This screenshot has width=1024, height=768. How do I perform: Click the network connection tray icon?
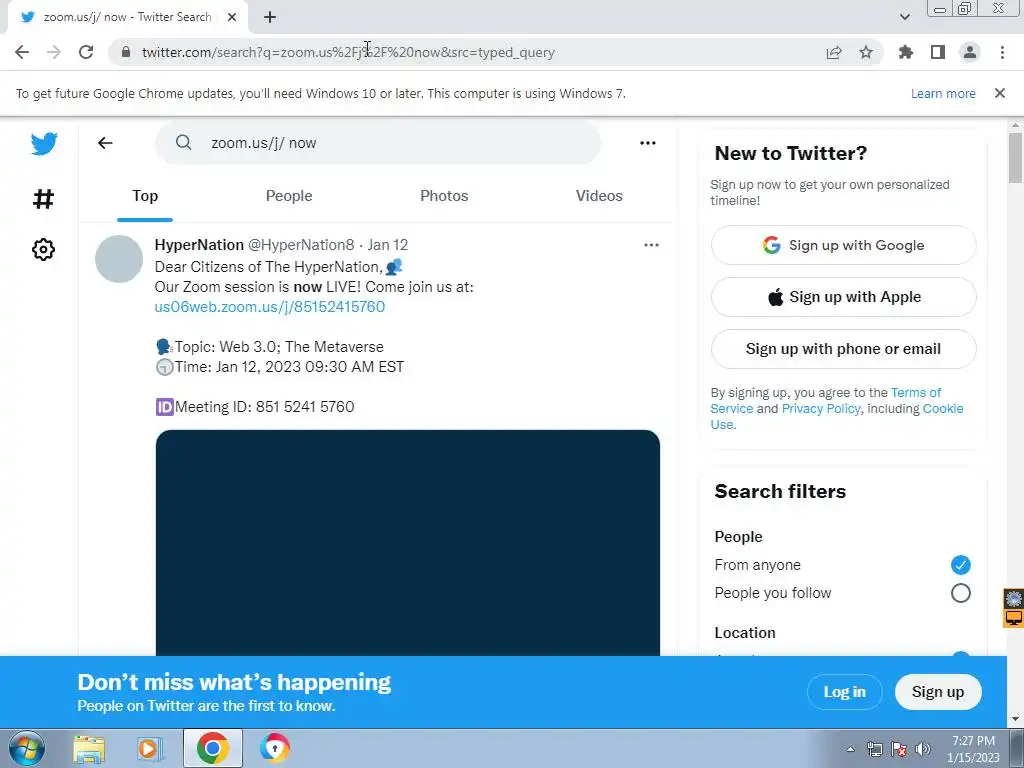tap(874, 749)
